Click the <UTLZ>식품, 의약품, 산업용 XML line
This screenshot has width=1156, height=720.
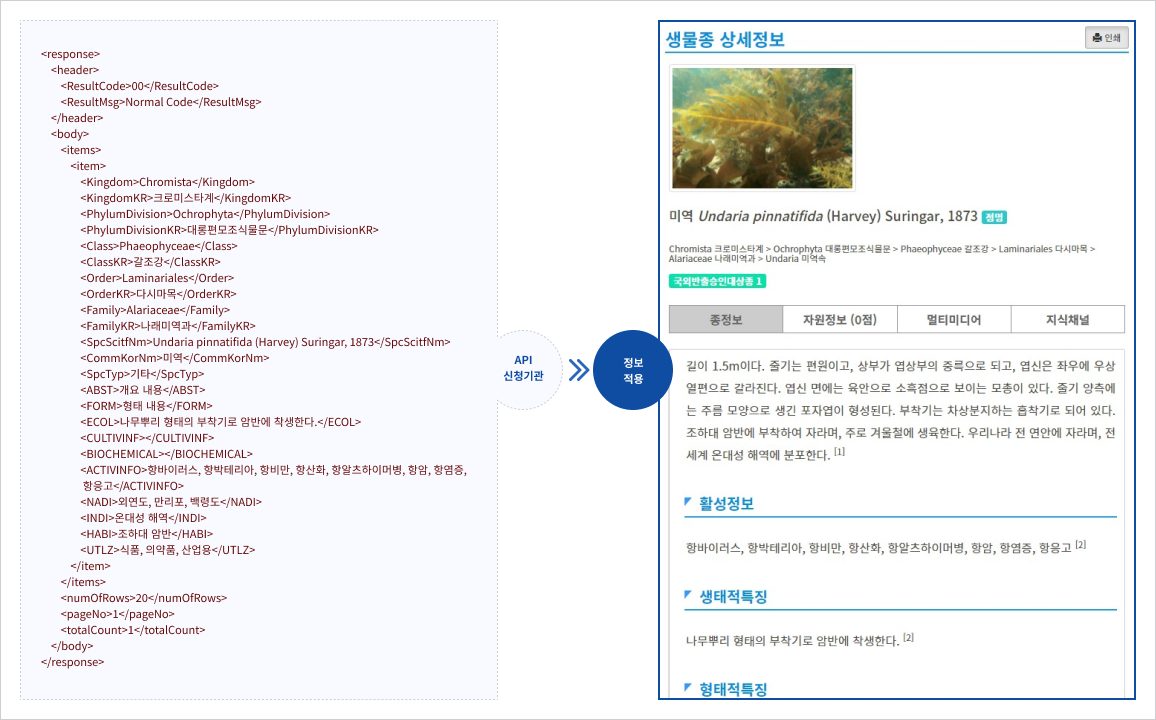point(168,551)
